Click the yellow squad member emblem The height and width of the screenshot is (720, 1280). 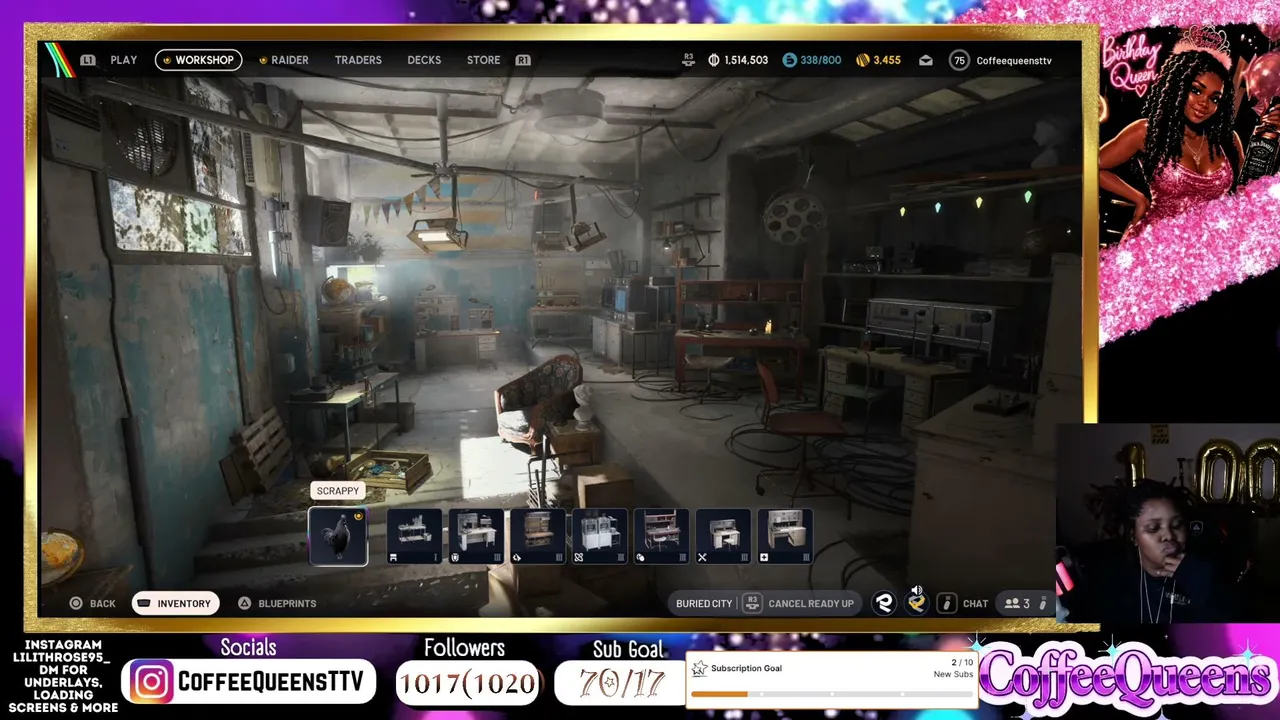pyautogui.click(x=916, y=603)
